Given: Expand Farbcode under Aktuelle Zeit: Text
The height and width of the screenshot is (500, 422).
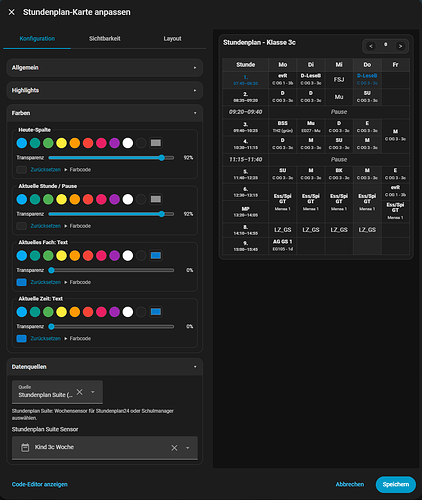Looking at the screenshot, I should click(x=78, y=339).
